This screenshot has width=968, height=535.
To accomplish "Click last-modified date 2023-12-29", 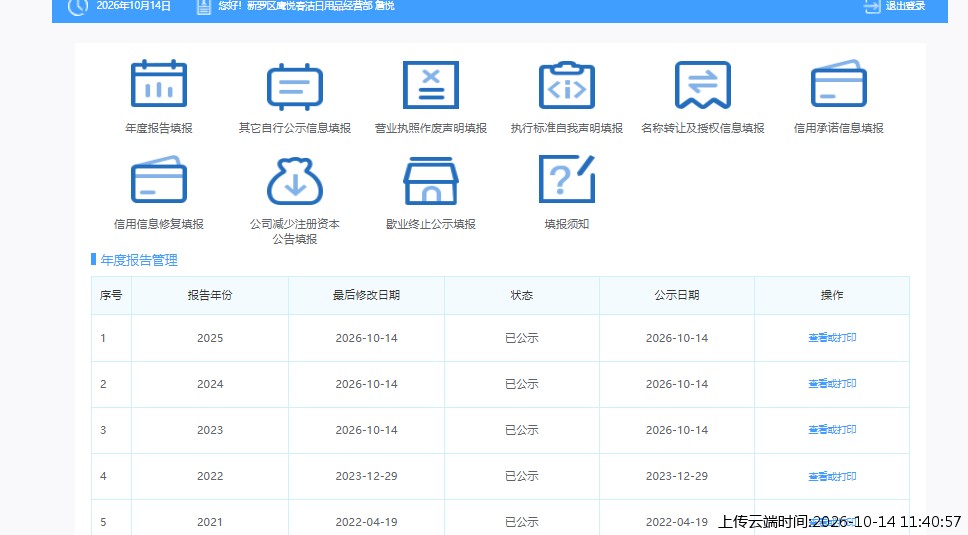I will pos(366,476).
